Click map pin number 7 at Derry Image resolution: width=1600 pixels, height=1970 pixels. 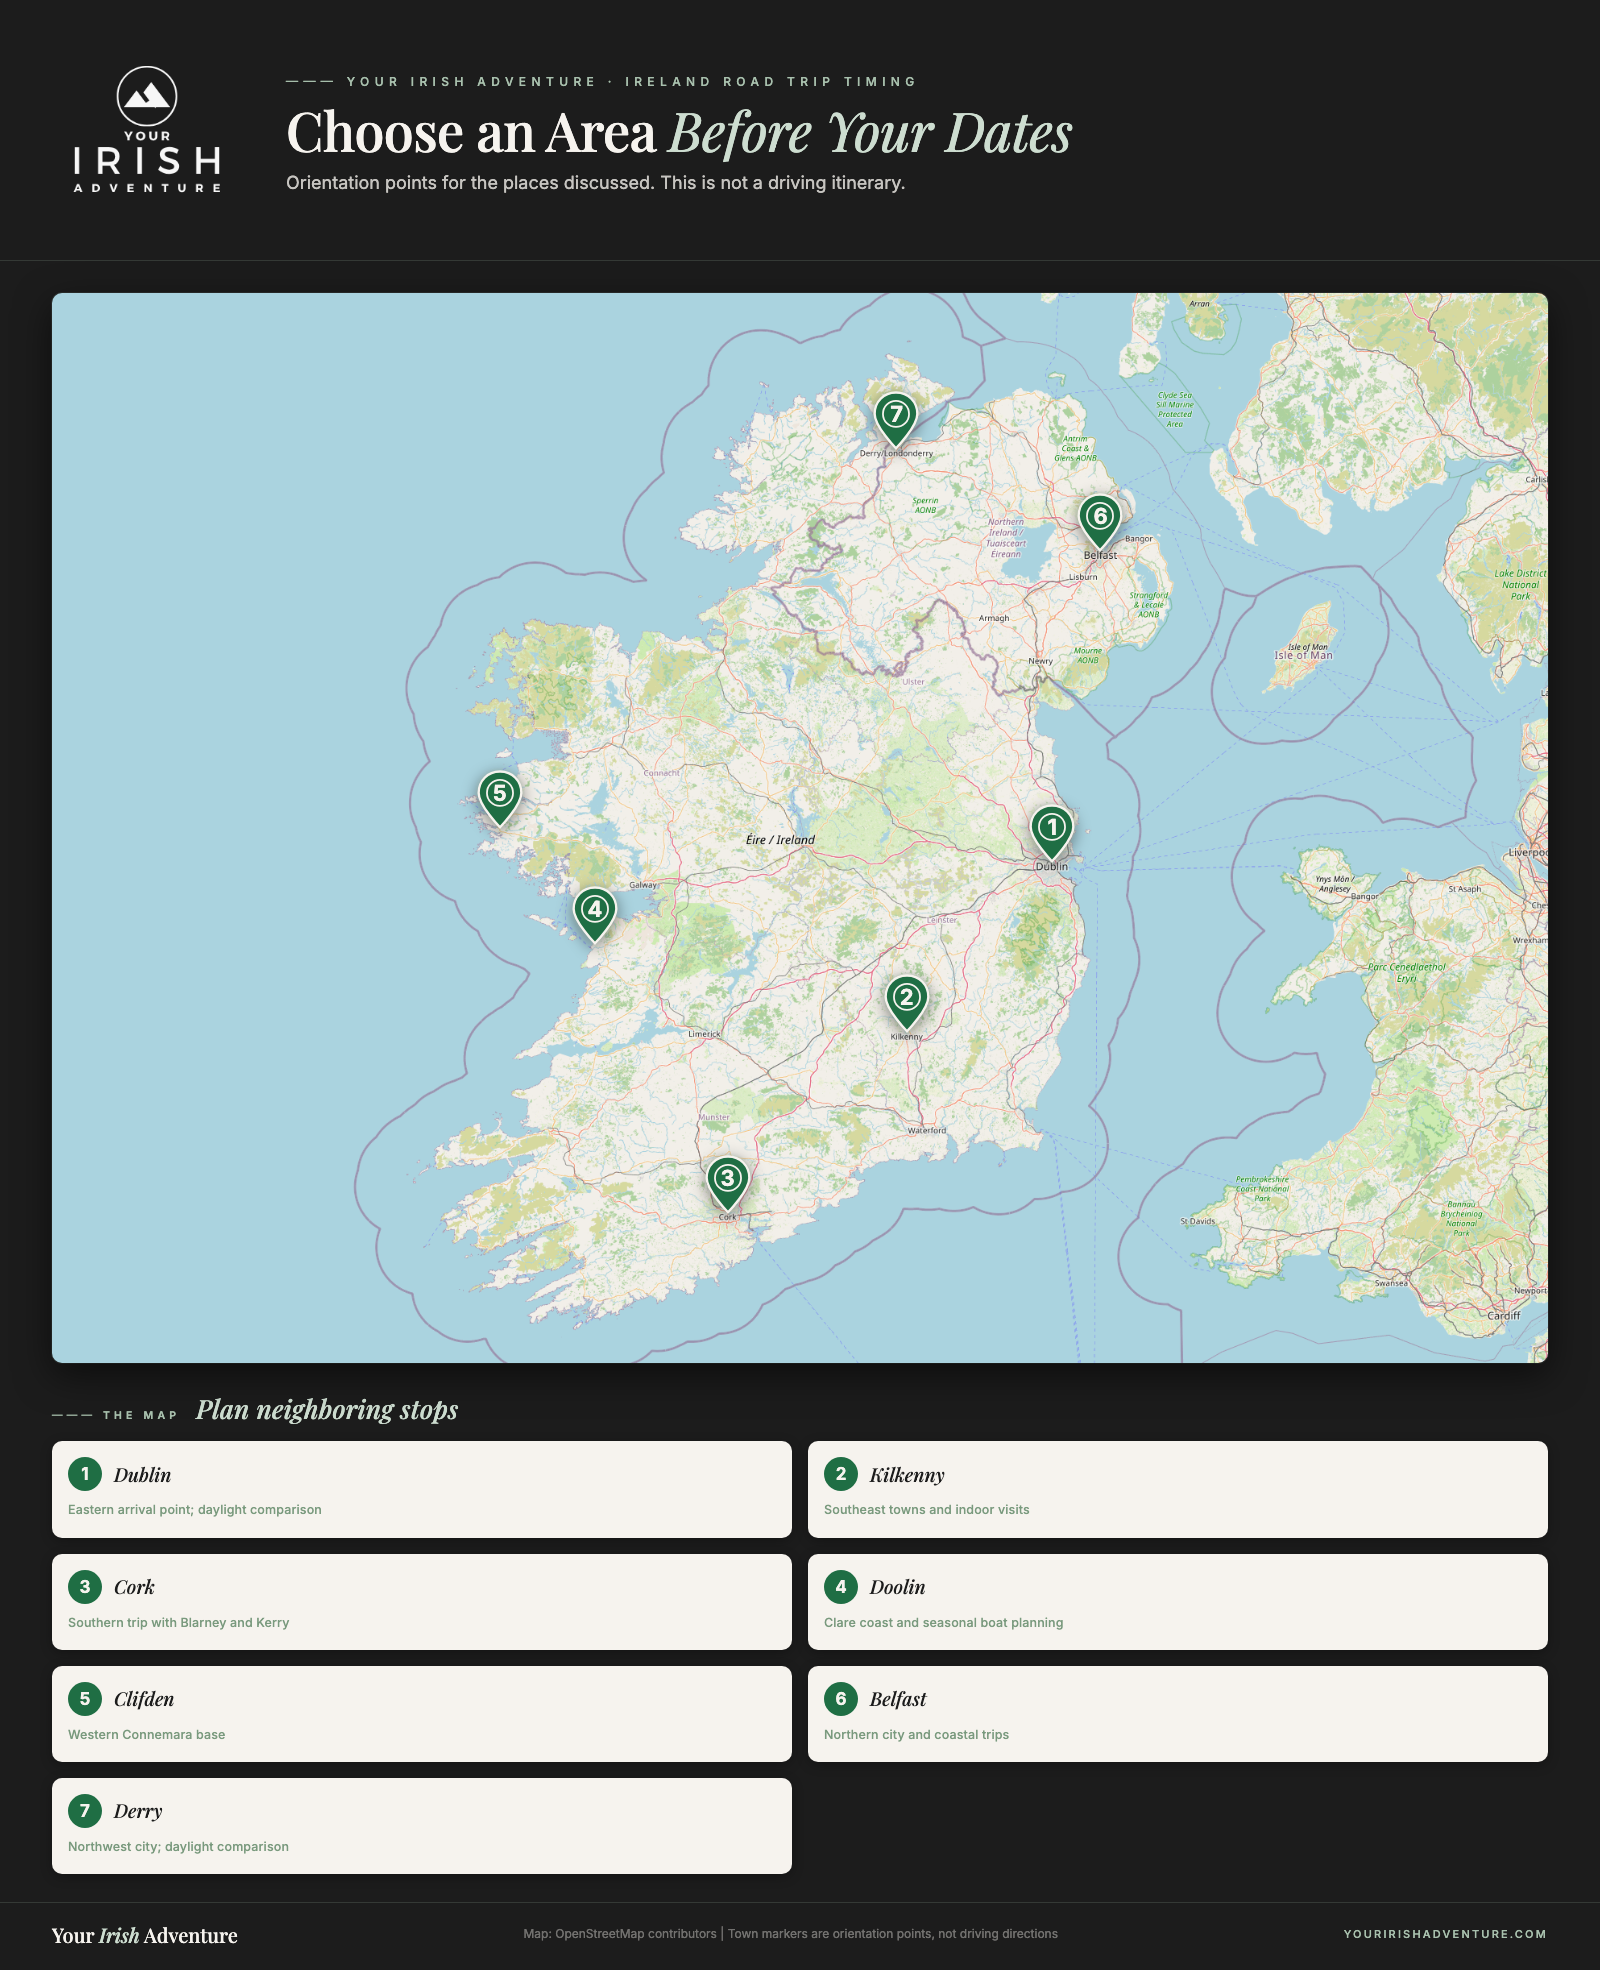tap(895, 418)
